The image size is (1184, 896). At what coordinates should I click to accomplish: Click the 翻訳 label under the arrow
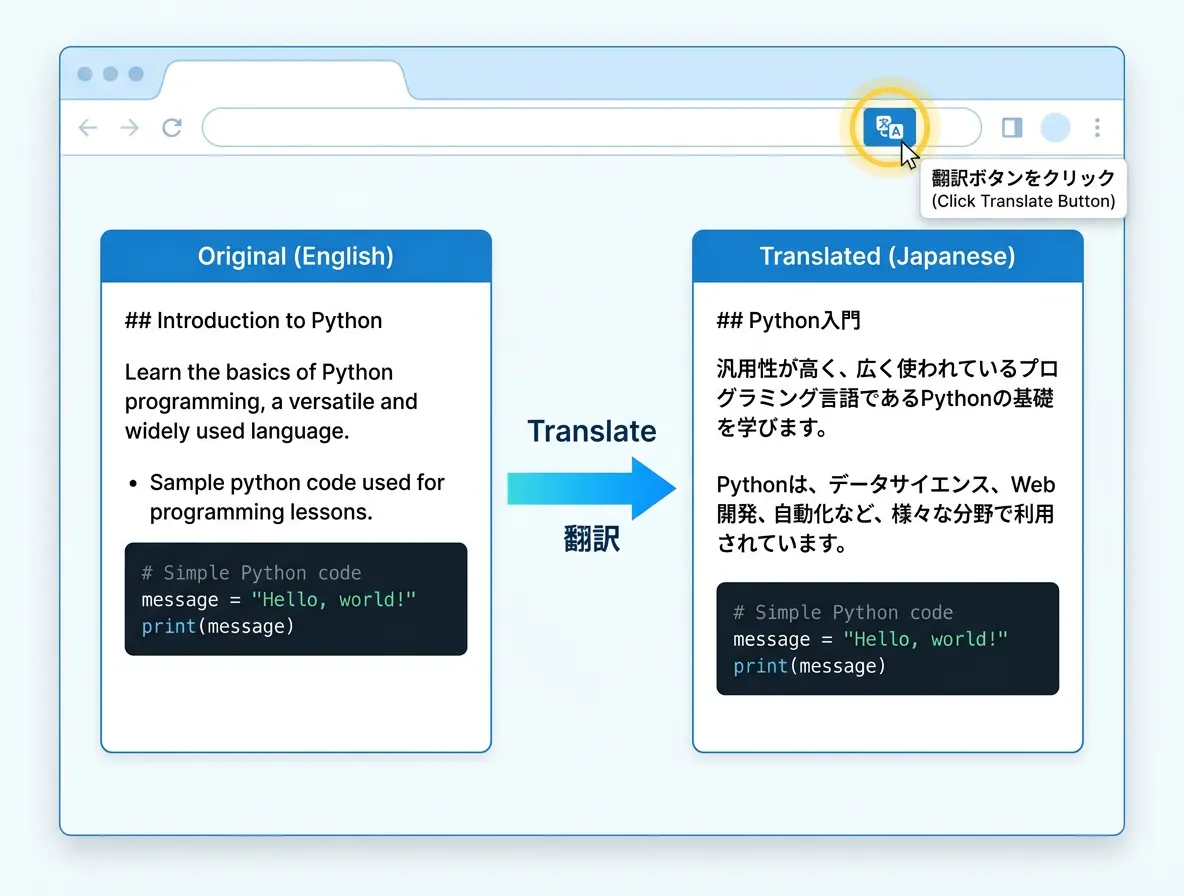point(592,540)
